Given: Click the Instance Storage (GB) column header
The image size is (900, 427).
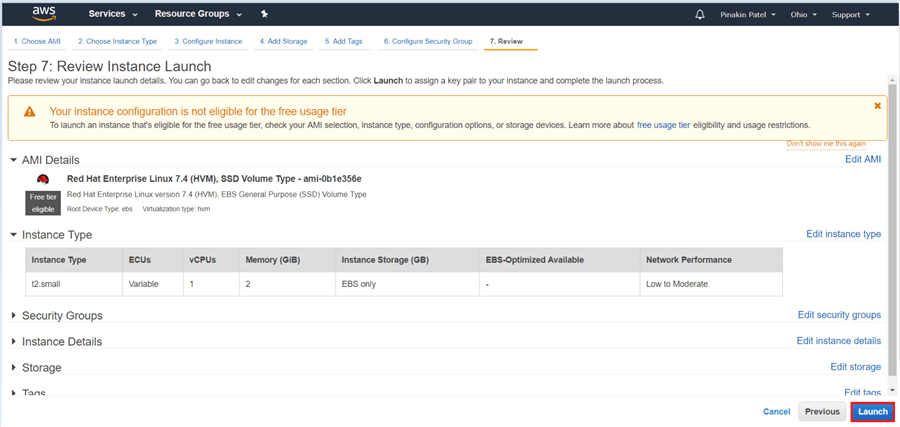Looking at the screenshot, I should click(408, 260).
